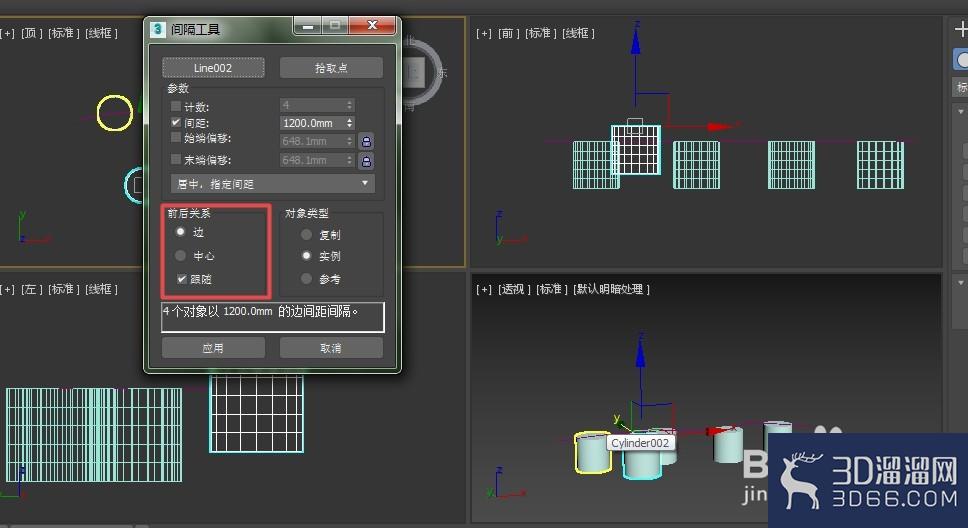968x528 pixels.
Task: Toggle the 始端偏移 lock icon
Action: (x=366, y=141)
